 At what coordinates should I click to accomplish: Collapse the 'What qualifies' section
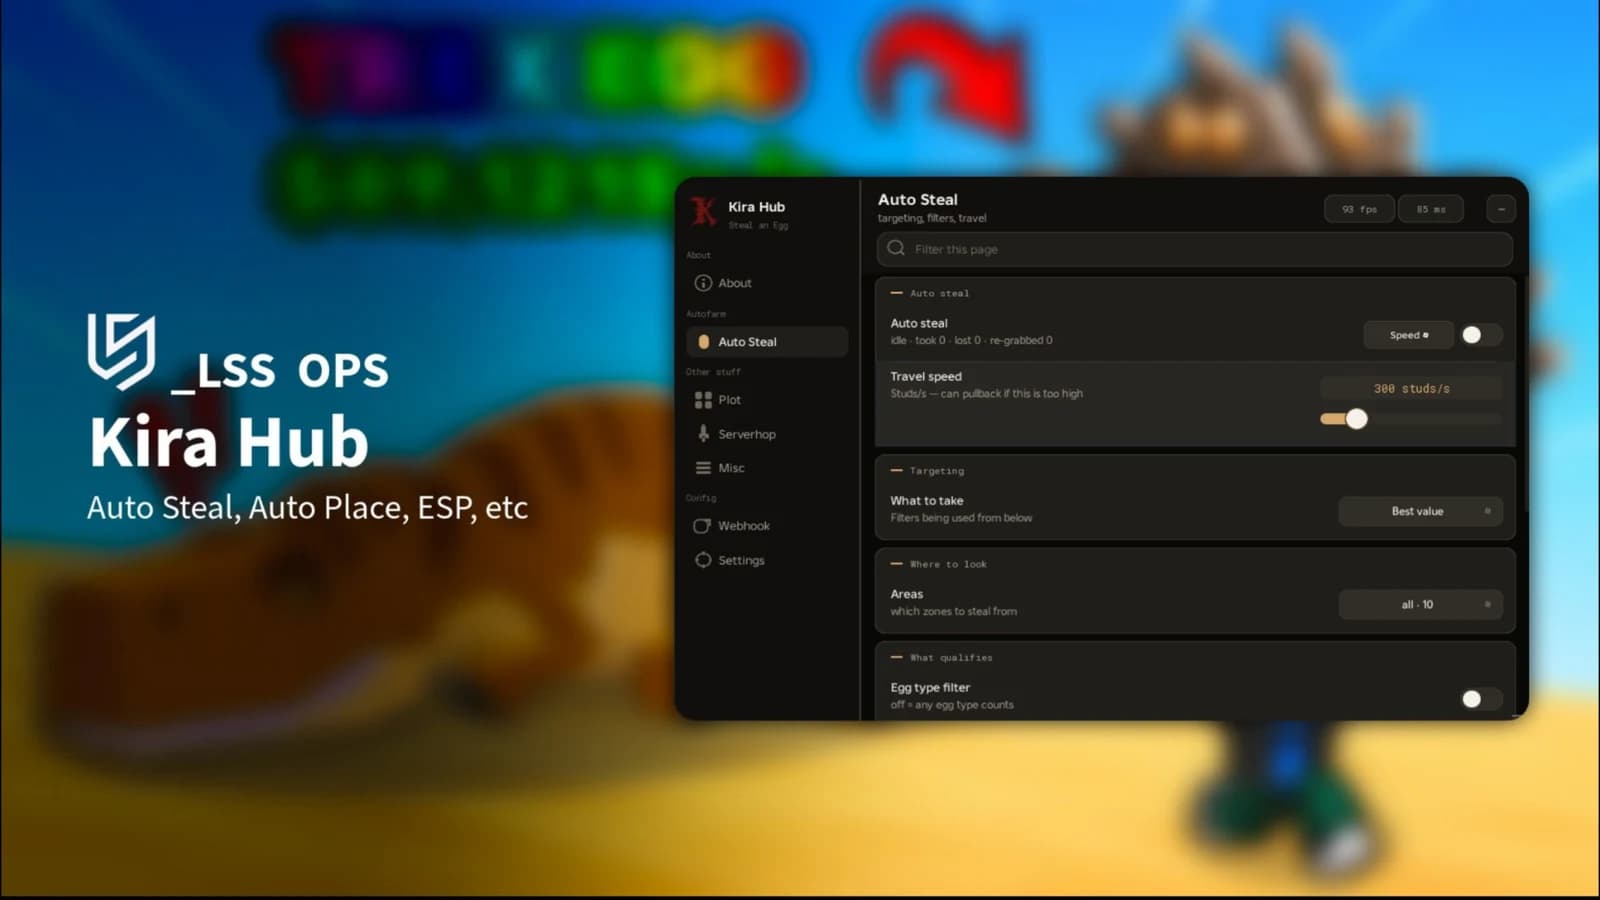941,657
